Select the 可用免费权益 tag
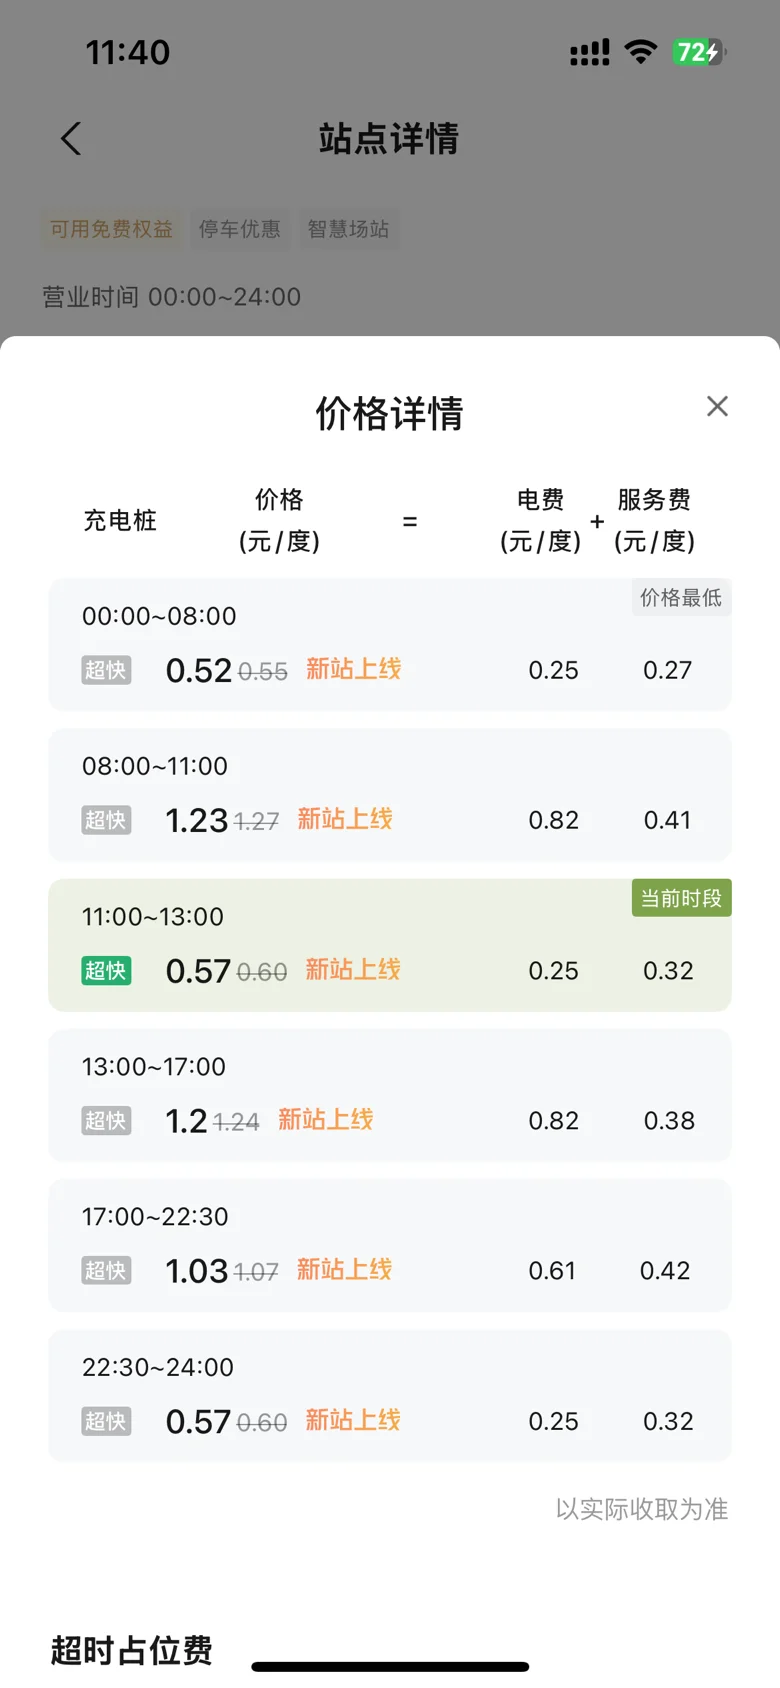780x1688 pixels. click(x=111, y=229)
